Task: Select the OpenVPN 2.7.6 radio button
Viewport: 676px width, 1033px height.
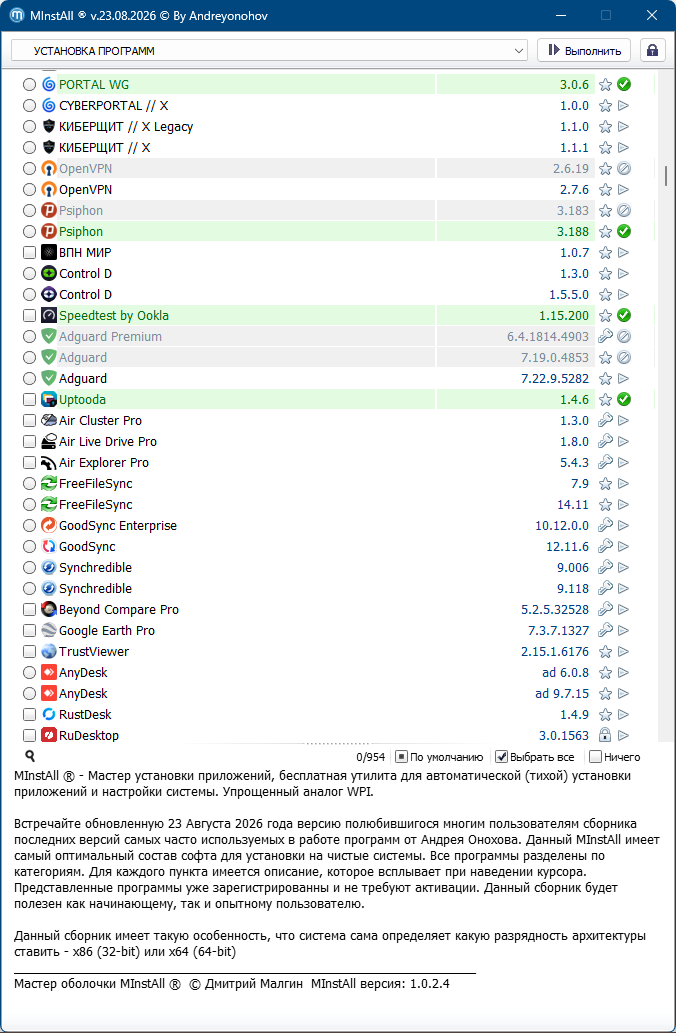Action: [29, 190]
